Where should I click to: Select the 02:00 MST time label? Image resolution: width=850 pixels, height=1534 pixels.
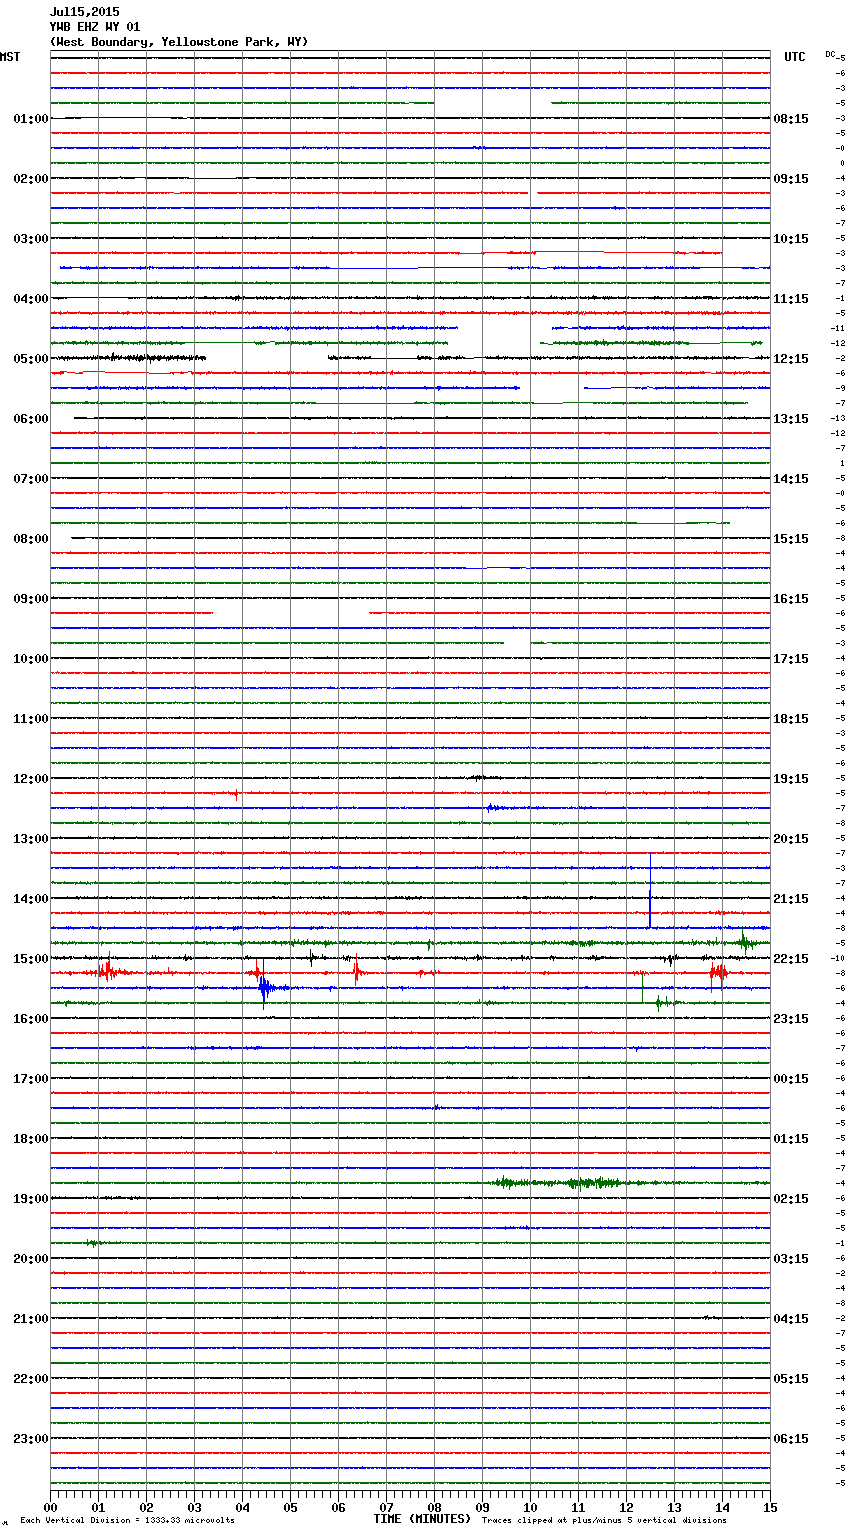tap(31, 179)
